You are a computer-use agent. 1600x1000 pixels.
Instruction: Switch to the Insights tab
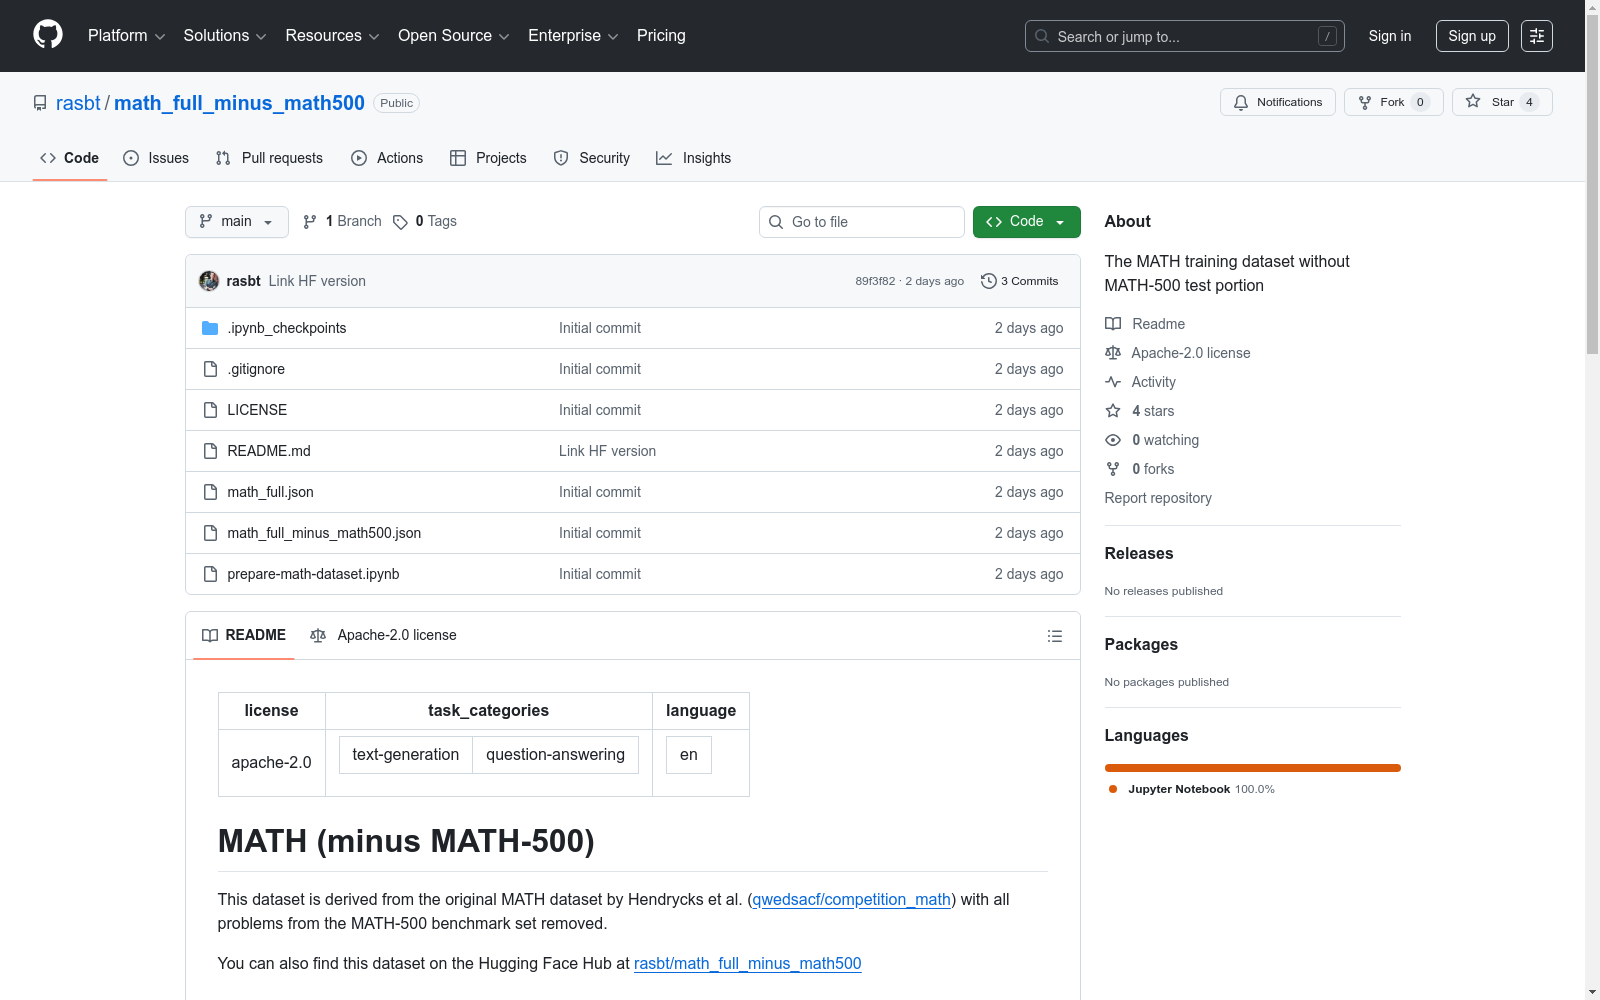[x=694, y=158]
